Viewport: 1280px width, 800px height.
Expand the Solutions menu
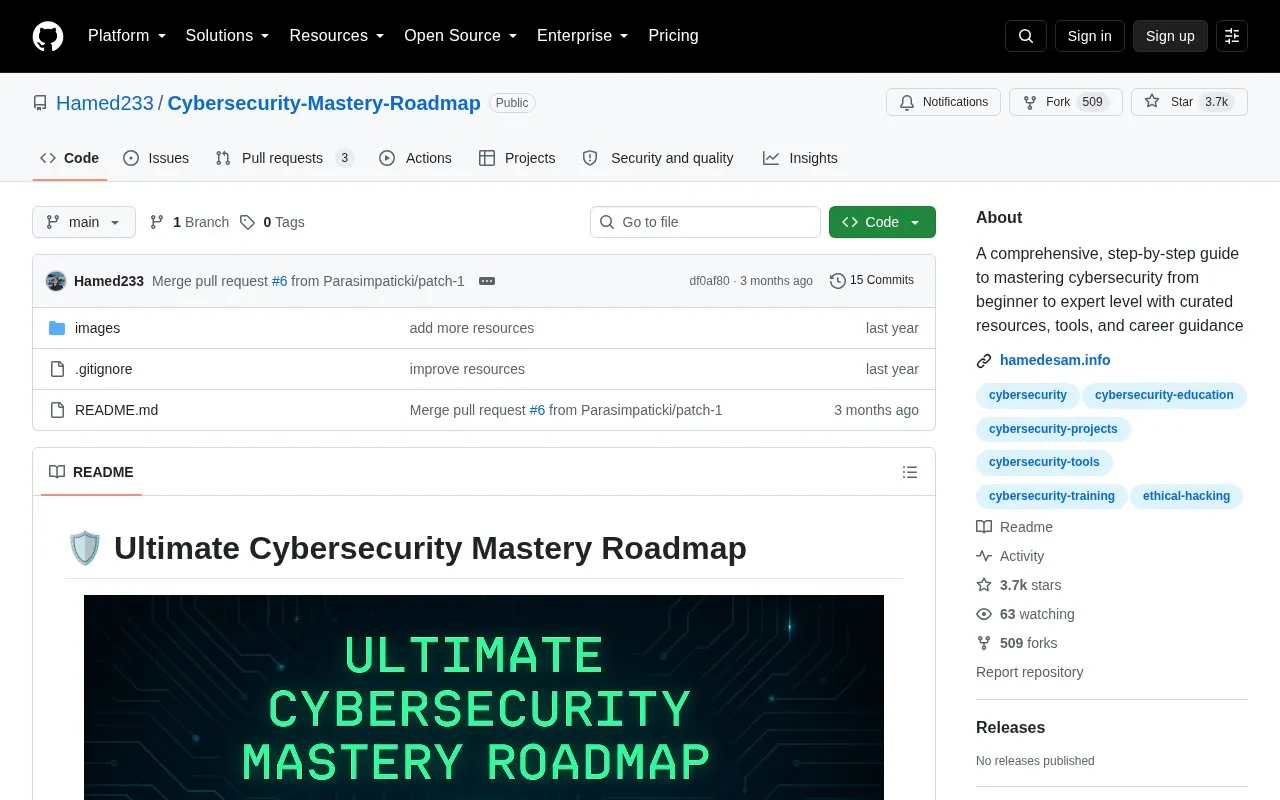point(228,36)
